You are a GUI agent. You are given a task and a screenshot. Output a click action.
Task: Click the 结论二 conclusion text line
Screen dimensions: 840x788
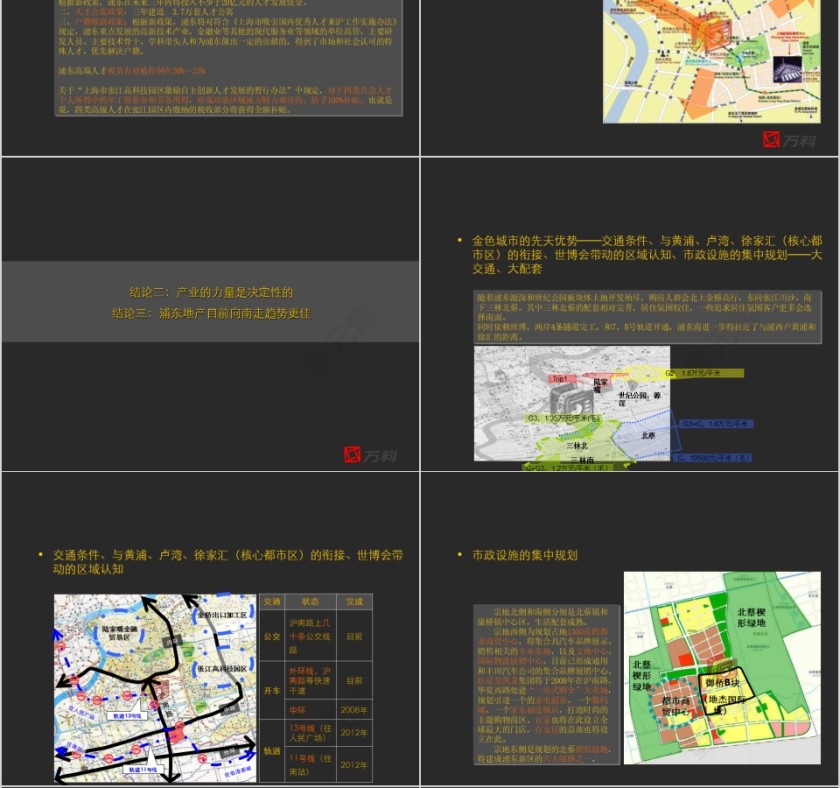211,292
